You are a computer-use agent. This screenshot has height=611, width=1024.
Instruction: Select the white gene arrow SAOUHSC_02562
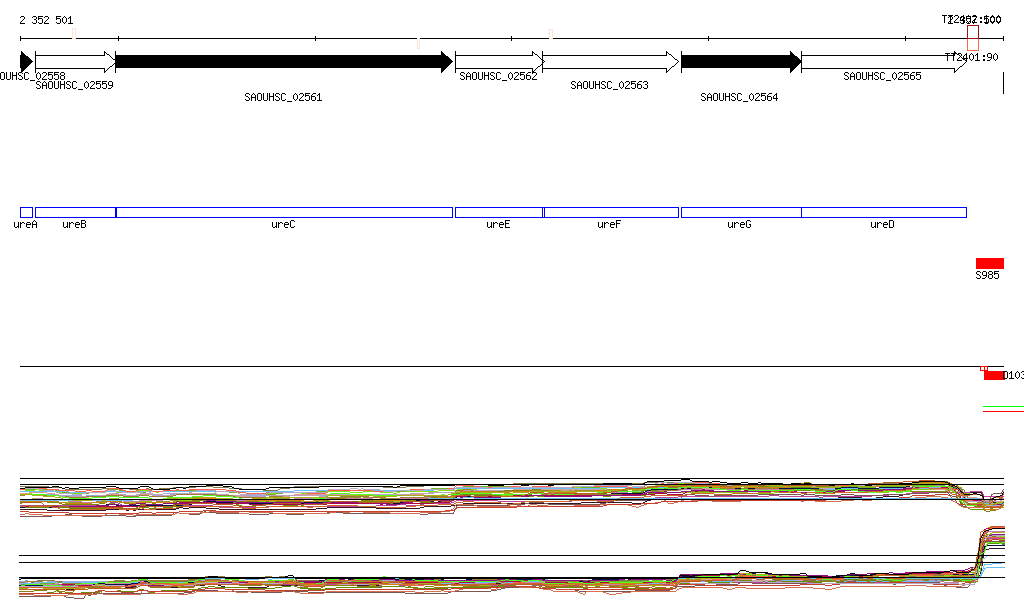(500, 62)
